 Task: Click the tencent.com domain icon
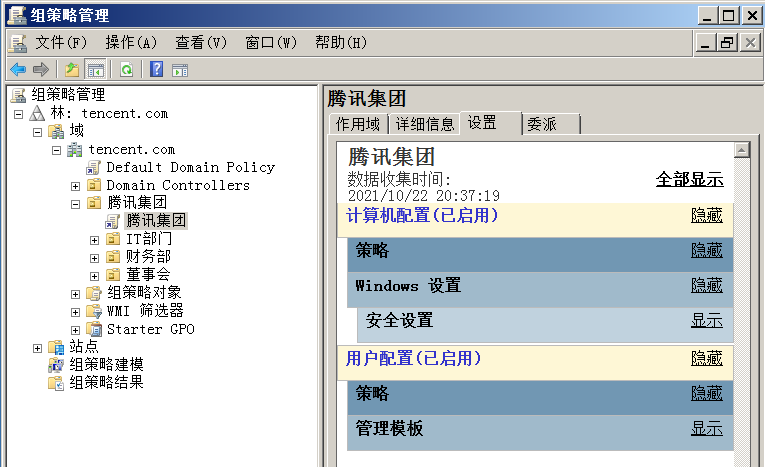(75, 150)
